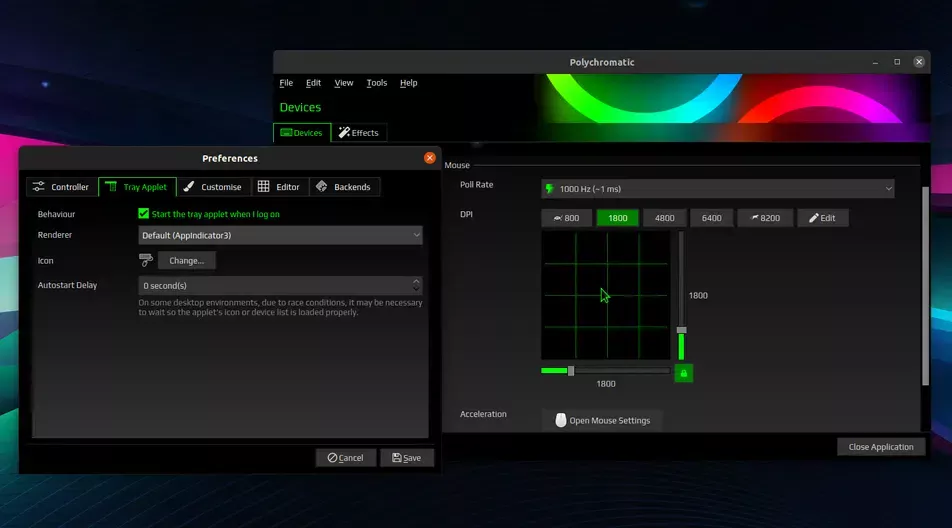This screenshot has width=952, height=528.
Task: Click the horizontal DPI slider handle
Action: coord(571,370)
